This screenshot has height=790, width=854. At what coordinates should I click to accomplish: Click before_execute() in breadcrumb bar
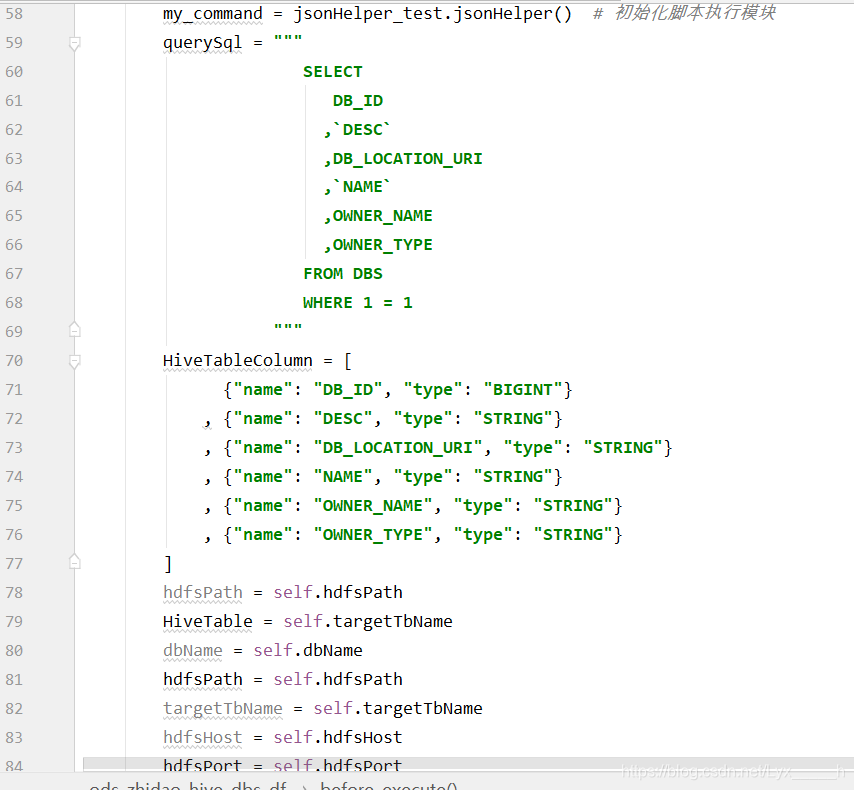coord(389,786)
